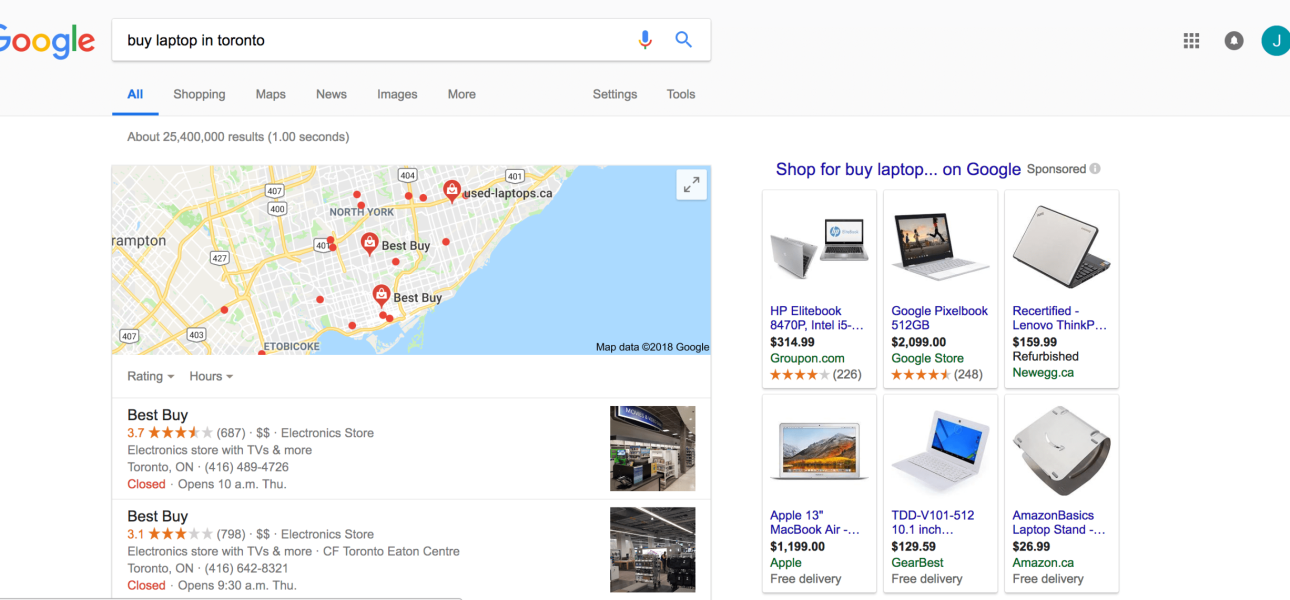This screenshot has width=1290, height=600.
Task: Open search Settings
Action: (614, 94)
